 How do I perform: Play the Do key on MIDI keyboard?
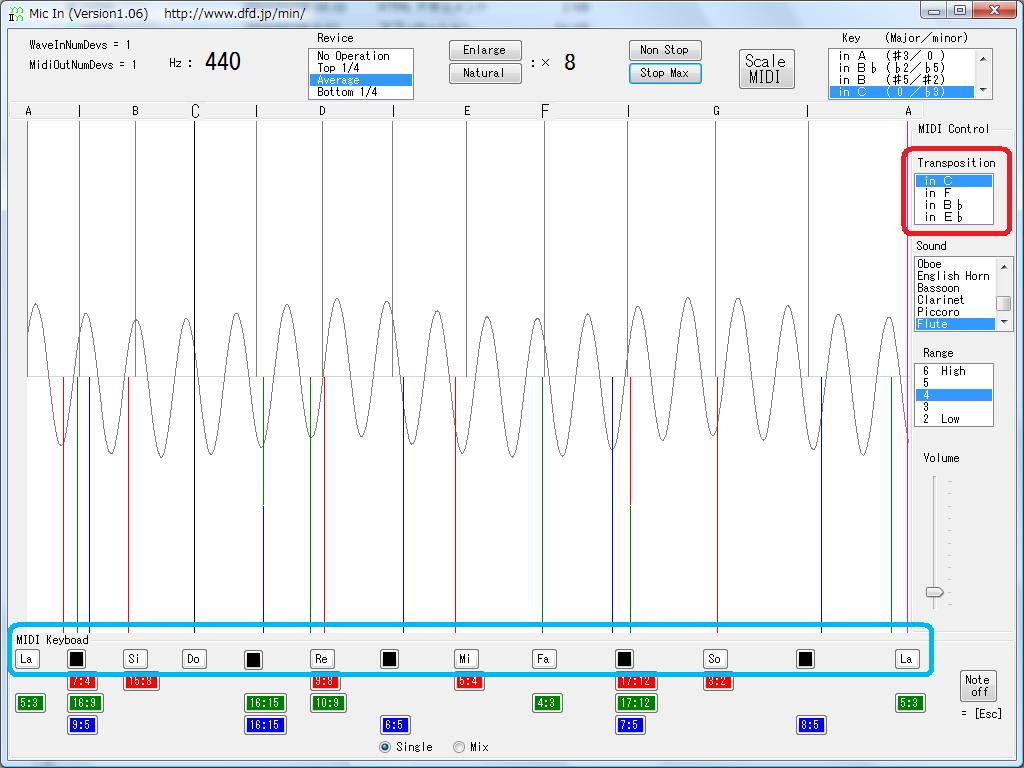194,659
